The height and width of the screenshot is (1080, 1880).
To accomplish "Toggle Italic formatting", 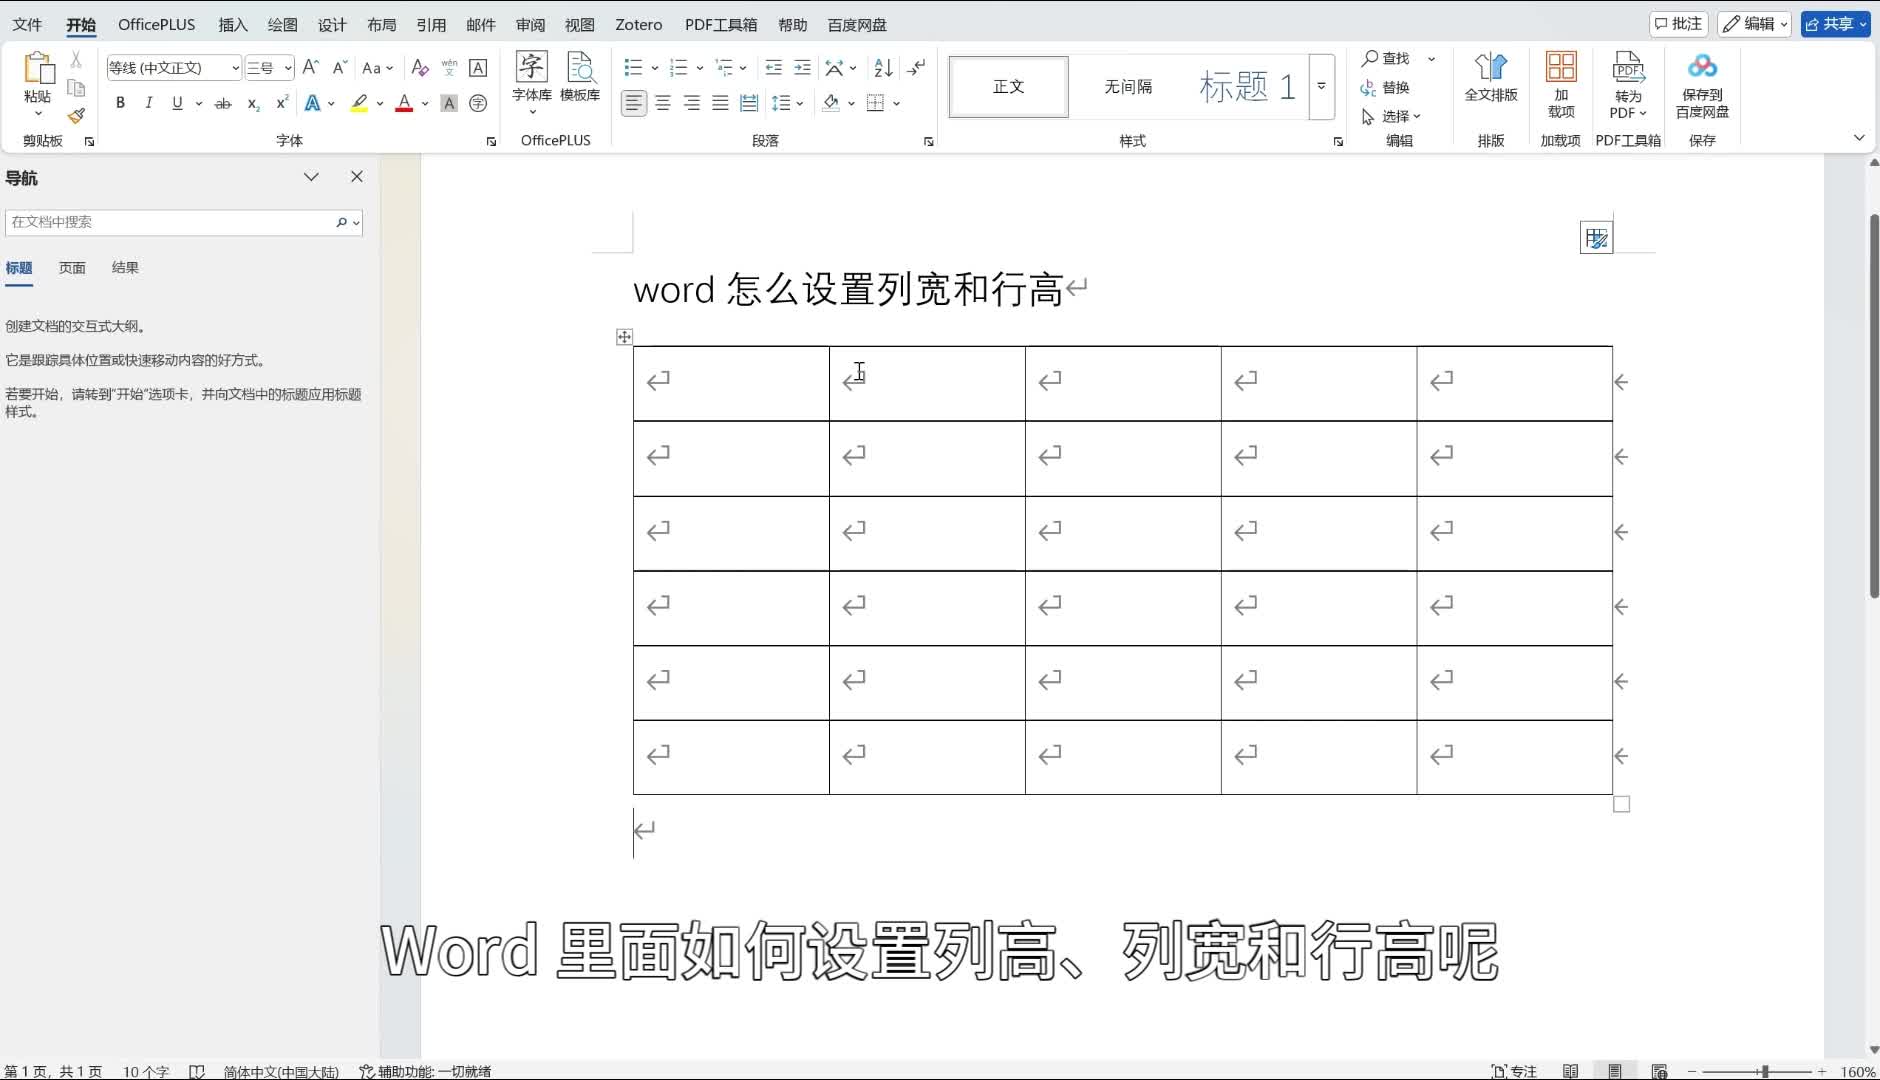I will 148,103.
